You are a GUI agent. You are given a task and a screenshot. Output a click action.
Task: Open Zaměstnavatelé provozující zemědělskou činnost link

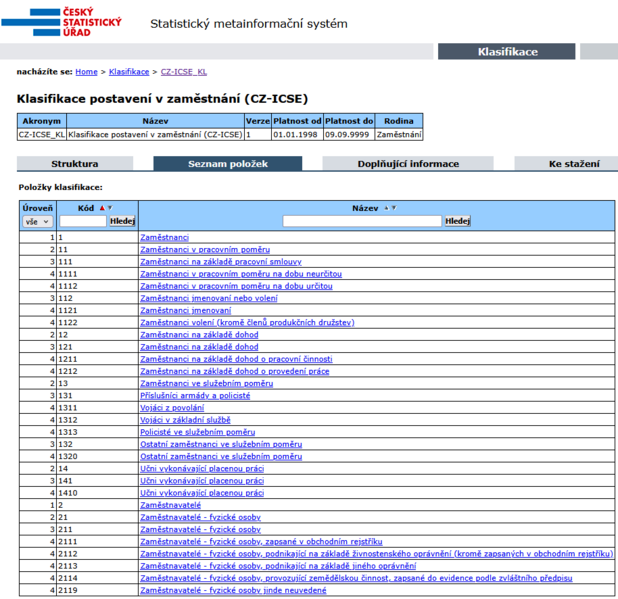tap(356, 578)
